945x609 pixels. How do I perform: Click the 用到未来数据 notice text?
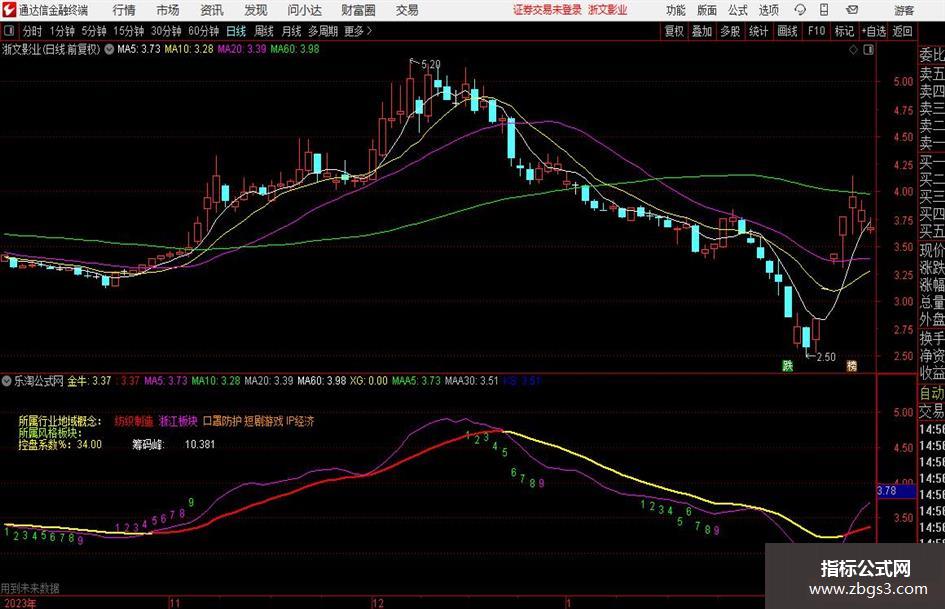click(30, 588)
